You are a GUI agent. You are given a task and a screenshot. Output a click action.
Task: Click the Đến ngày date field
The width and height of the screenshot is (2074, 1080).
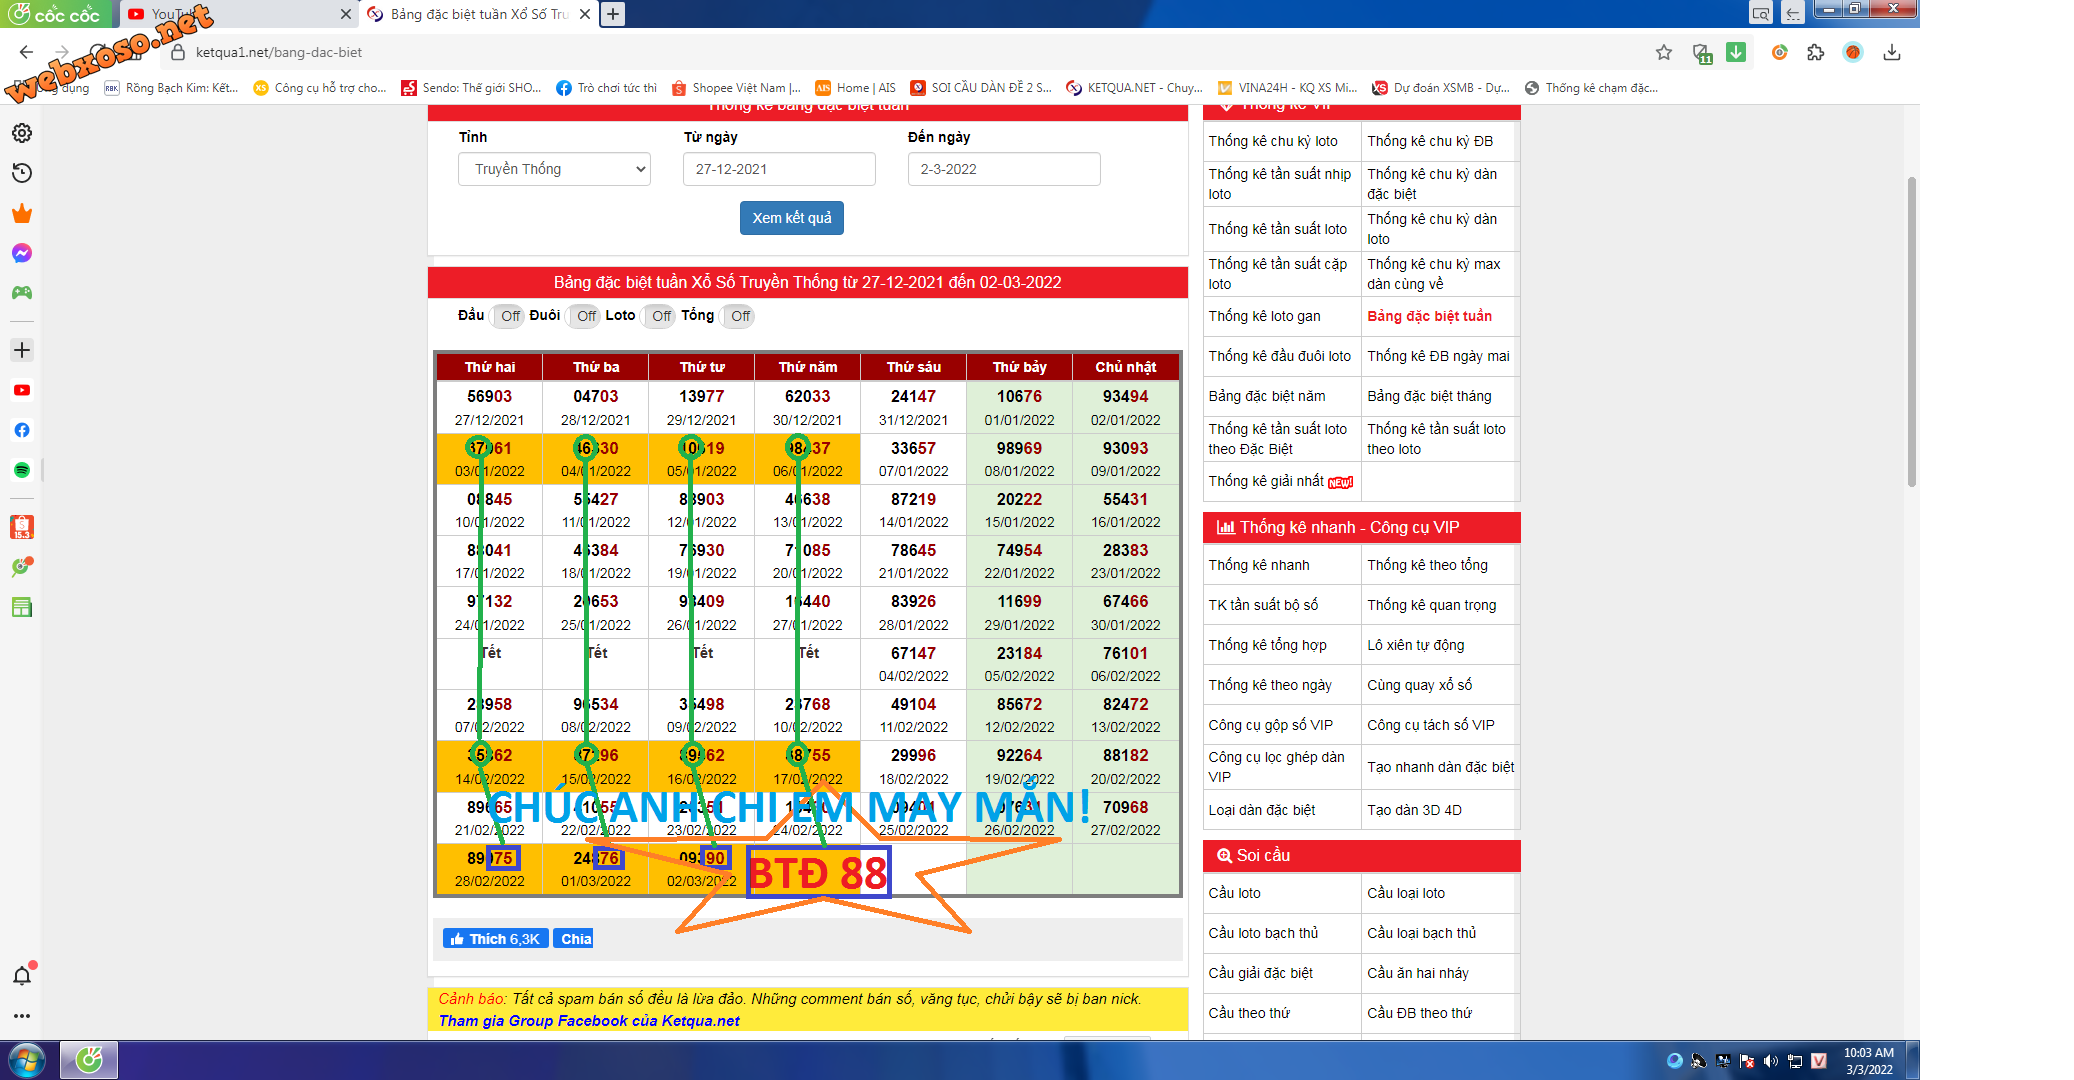(1004, 169)
